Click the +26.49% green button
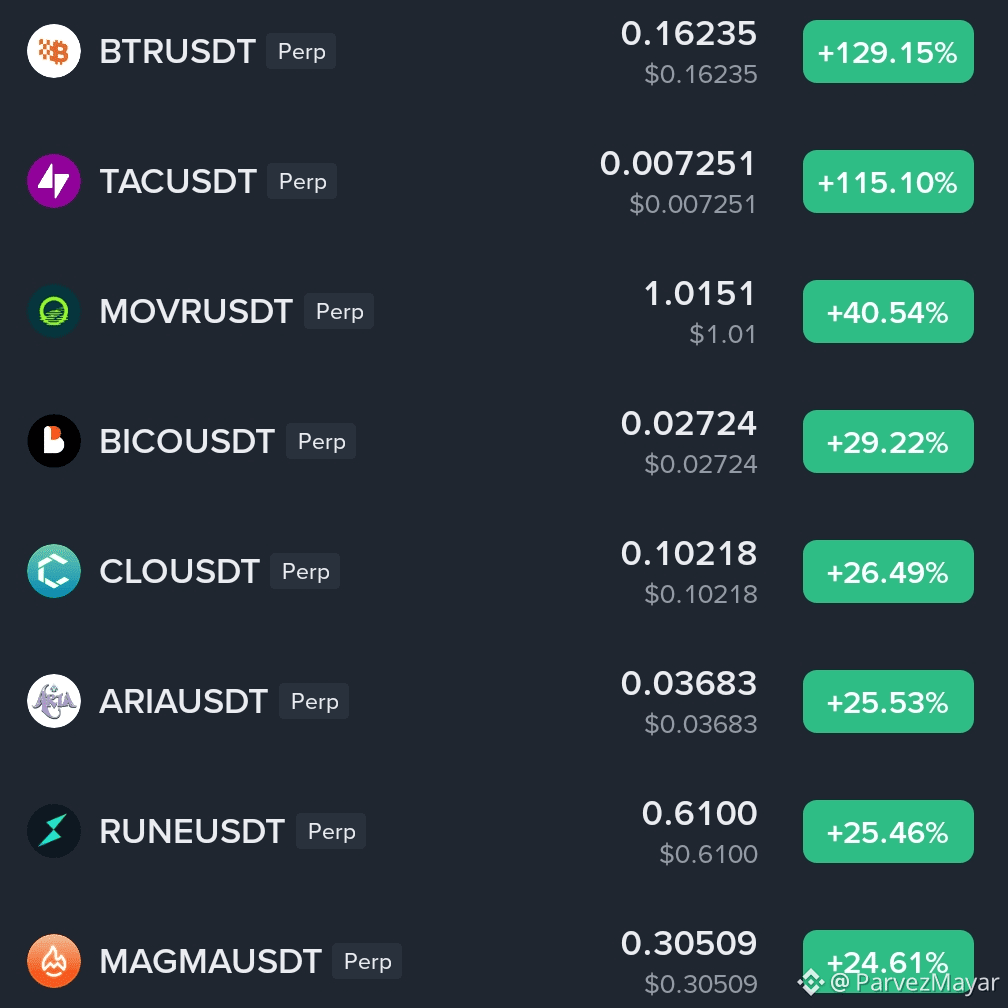The image size is (1008, 1008). (x=888, y=572)
